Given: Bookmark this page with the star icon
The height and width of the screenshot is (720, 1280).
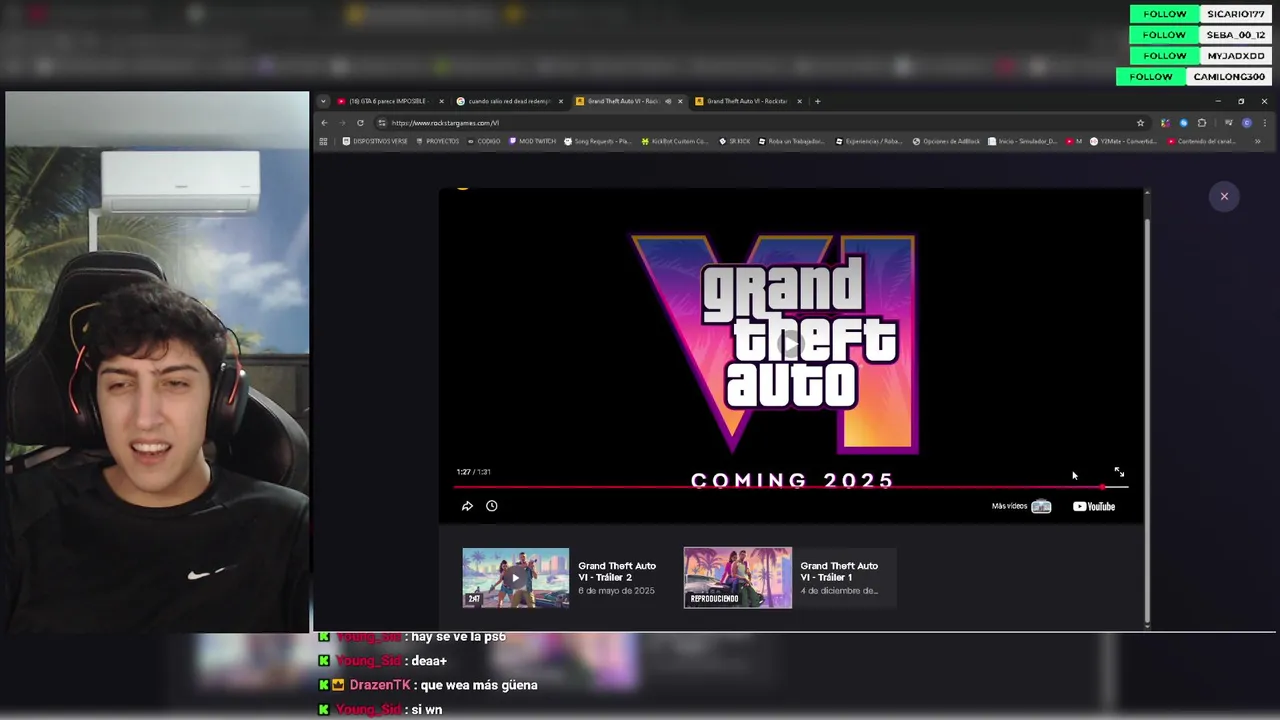Looking at the screenshot, I should click(1140, 123).
